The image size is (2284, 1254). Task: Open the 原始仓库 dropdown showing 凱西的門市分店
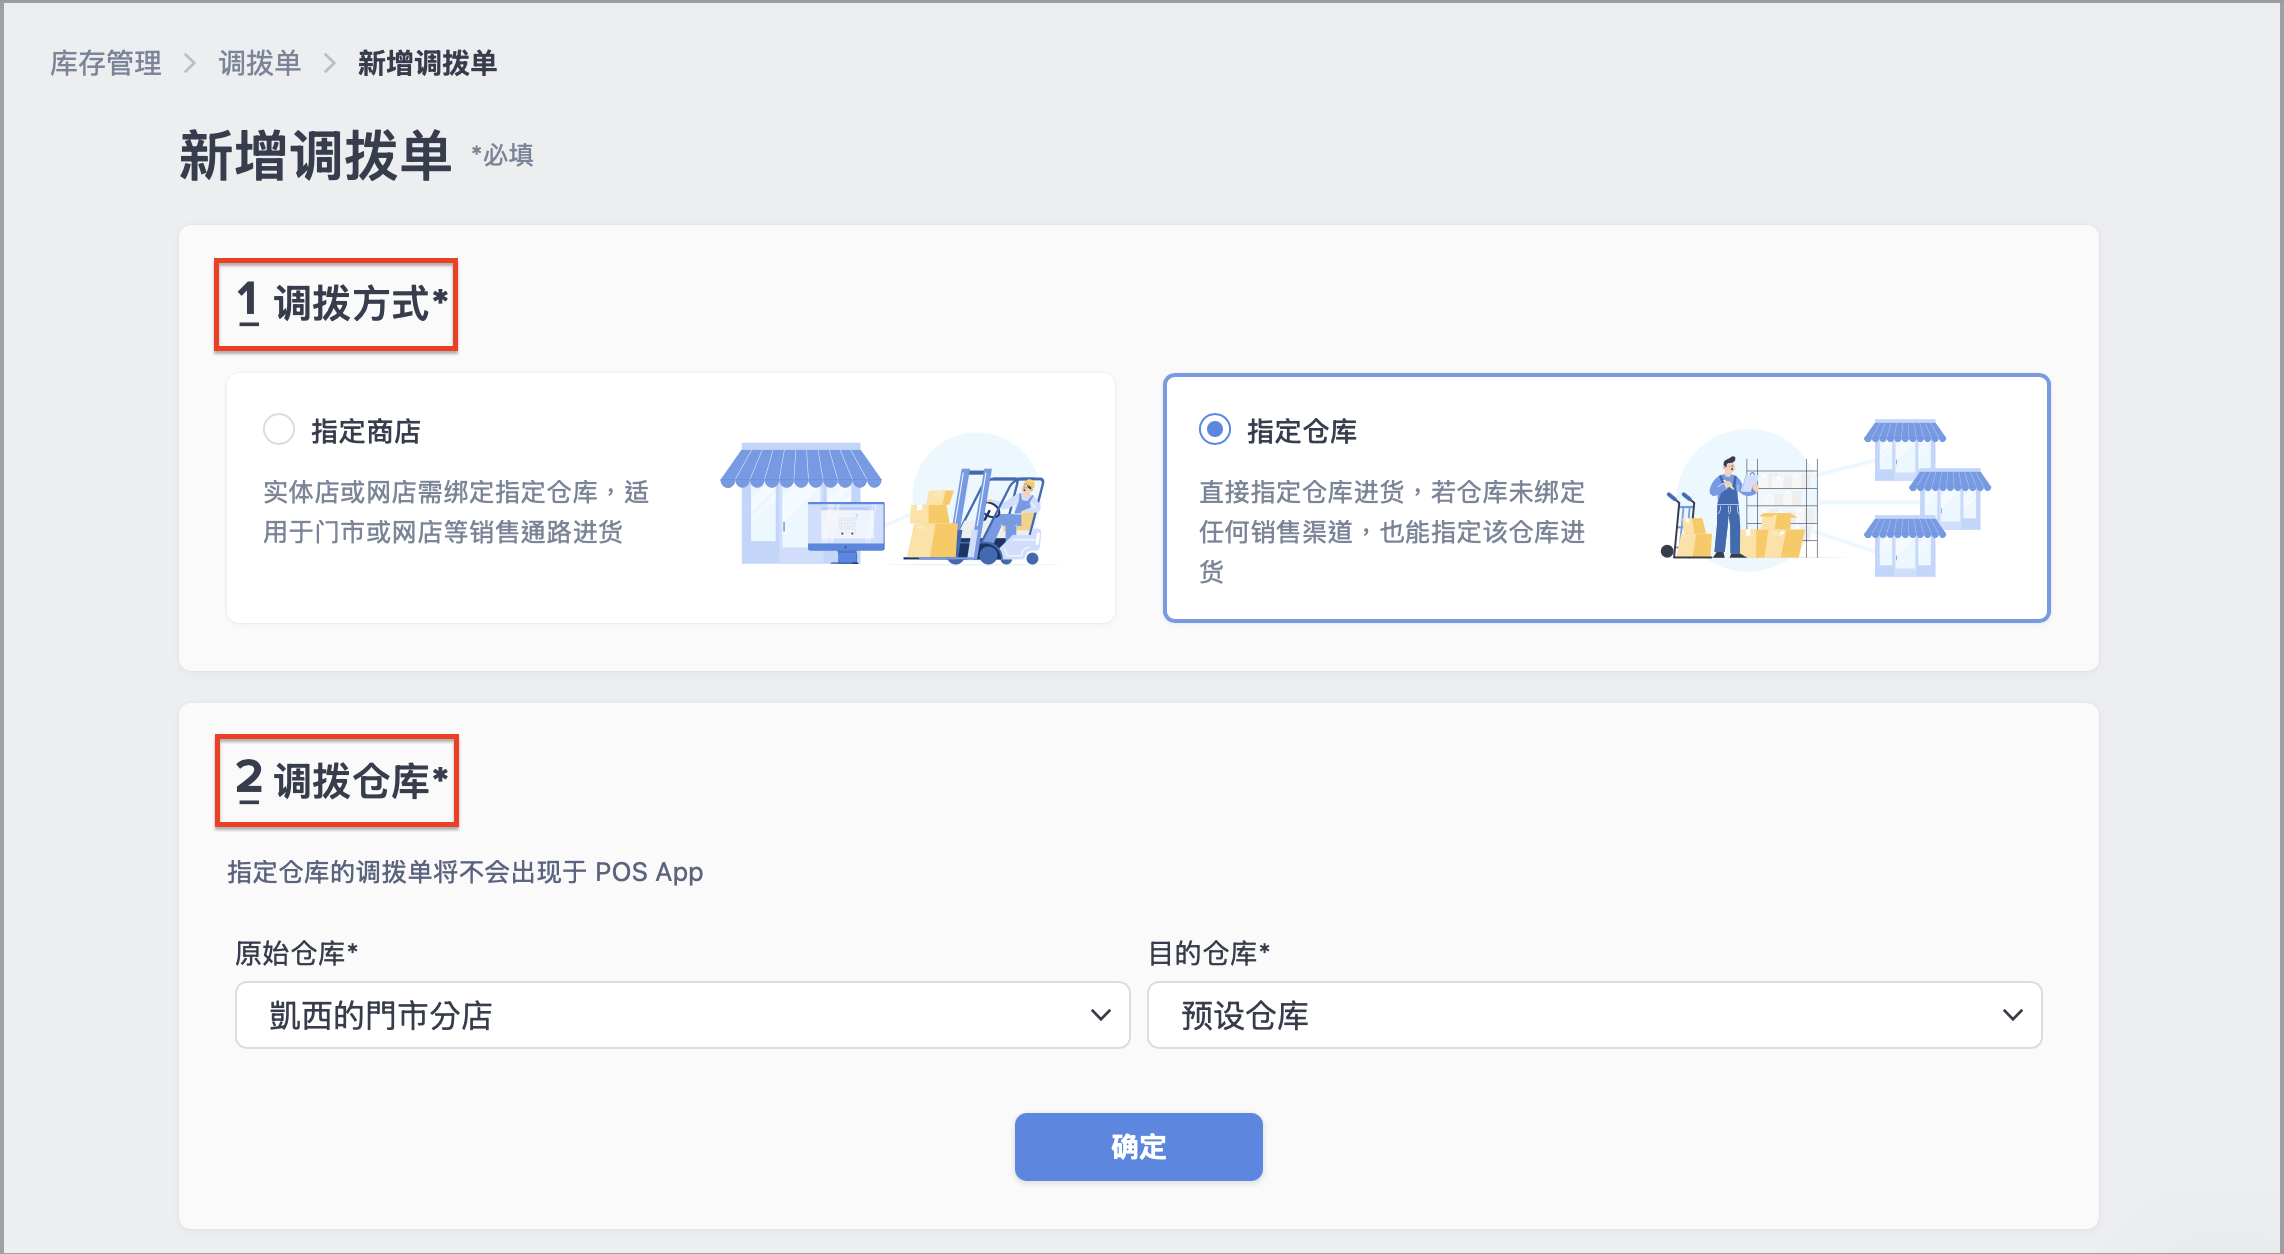coord(682,1015)
